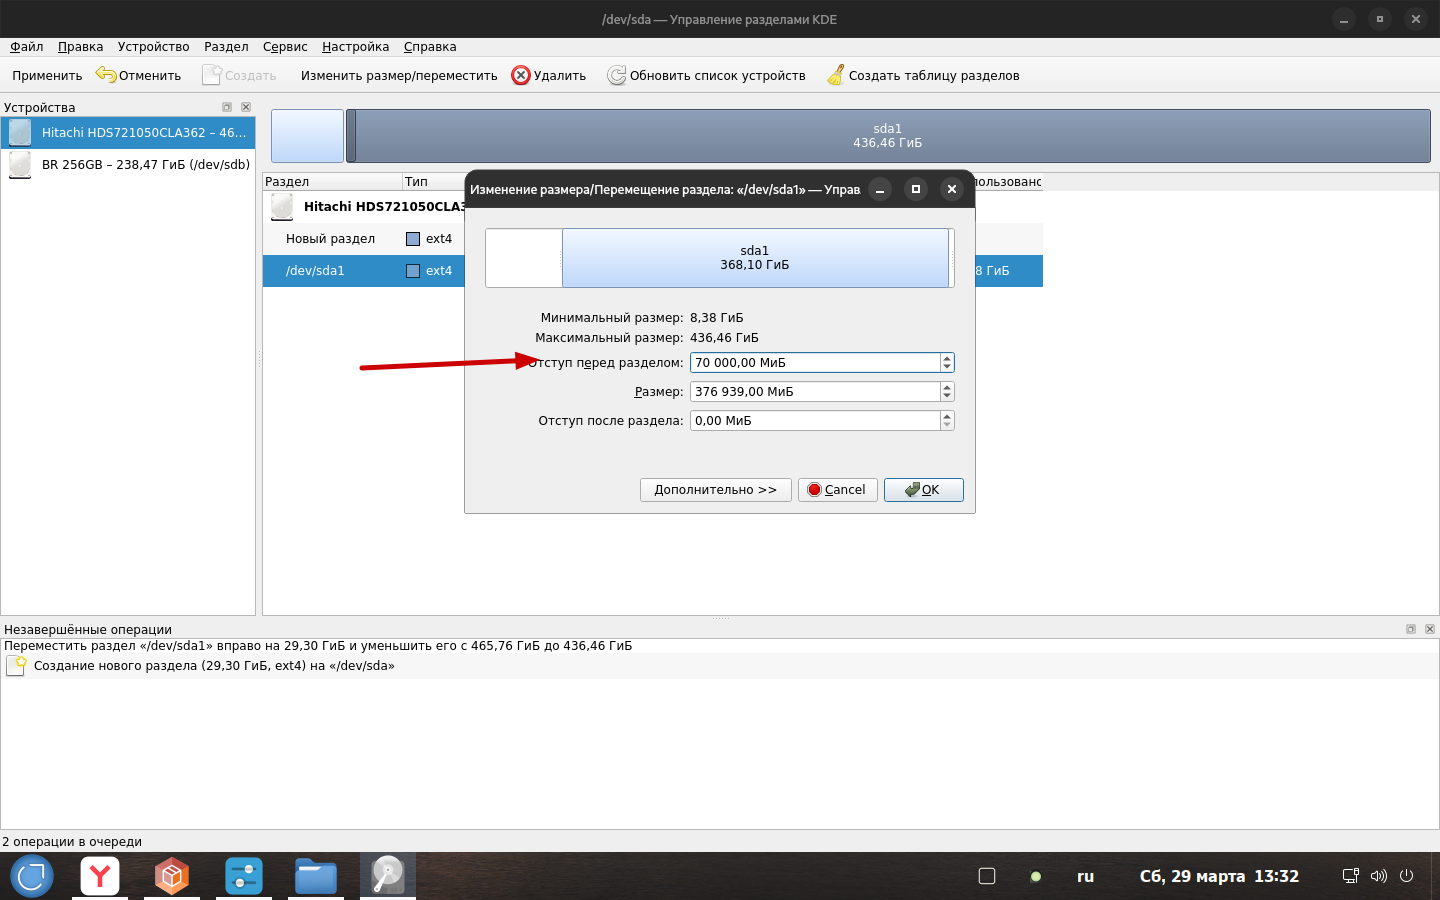Refresh device list via Обновить список устройств
The height and width of the screenshot is (900, 1440).
706,75
